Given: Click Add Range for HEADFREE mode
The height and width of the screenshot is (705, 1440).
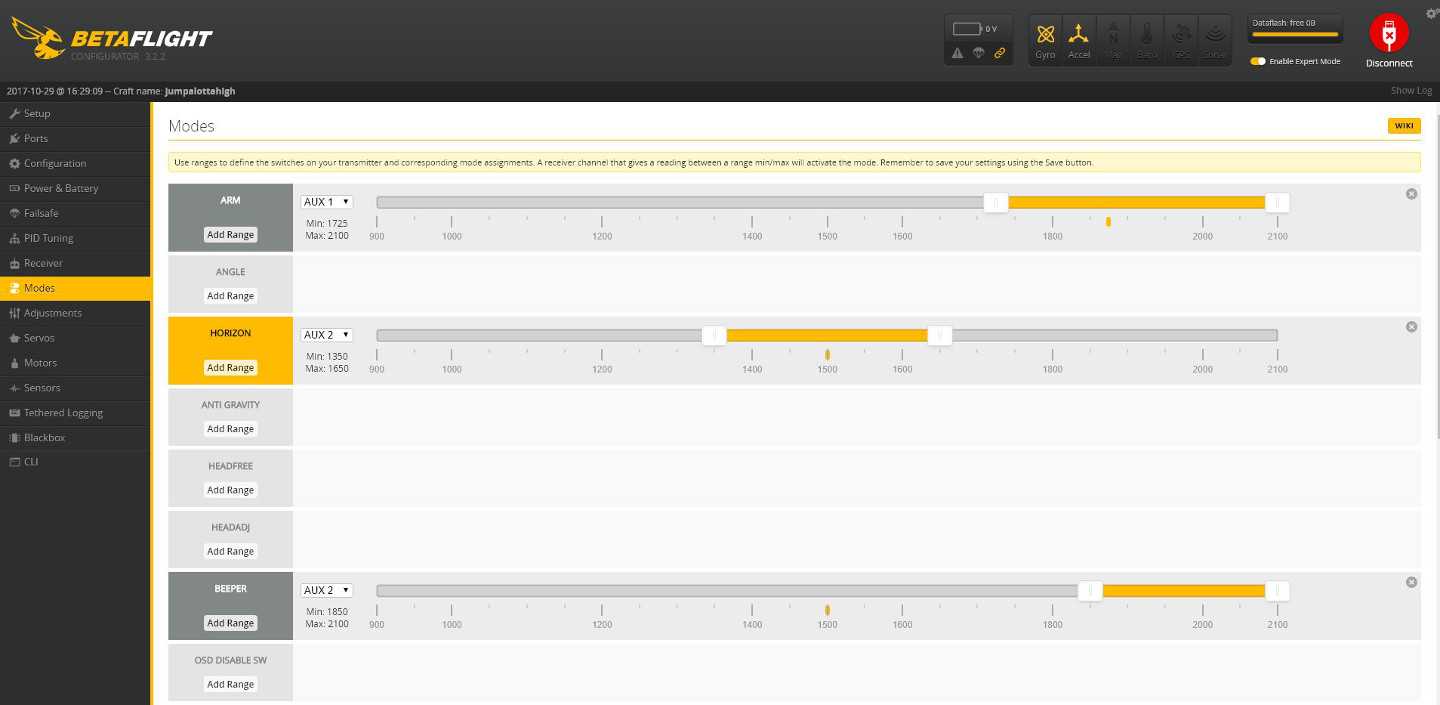Looking at the screenshot, I should pyautogui.click(x=230, y=490).
